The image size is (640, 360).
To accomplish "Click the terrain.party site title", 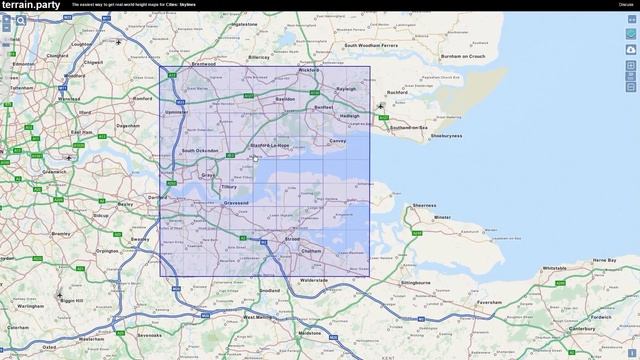I will coord(31,5).
